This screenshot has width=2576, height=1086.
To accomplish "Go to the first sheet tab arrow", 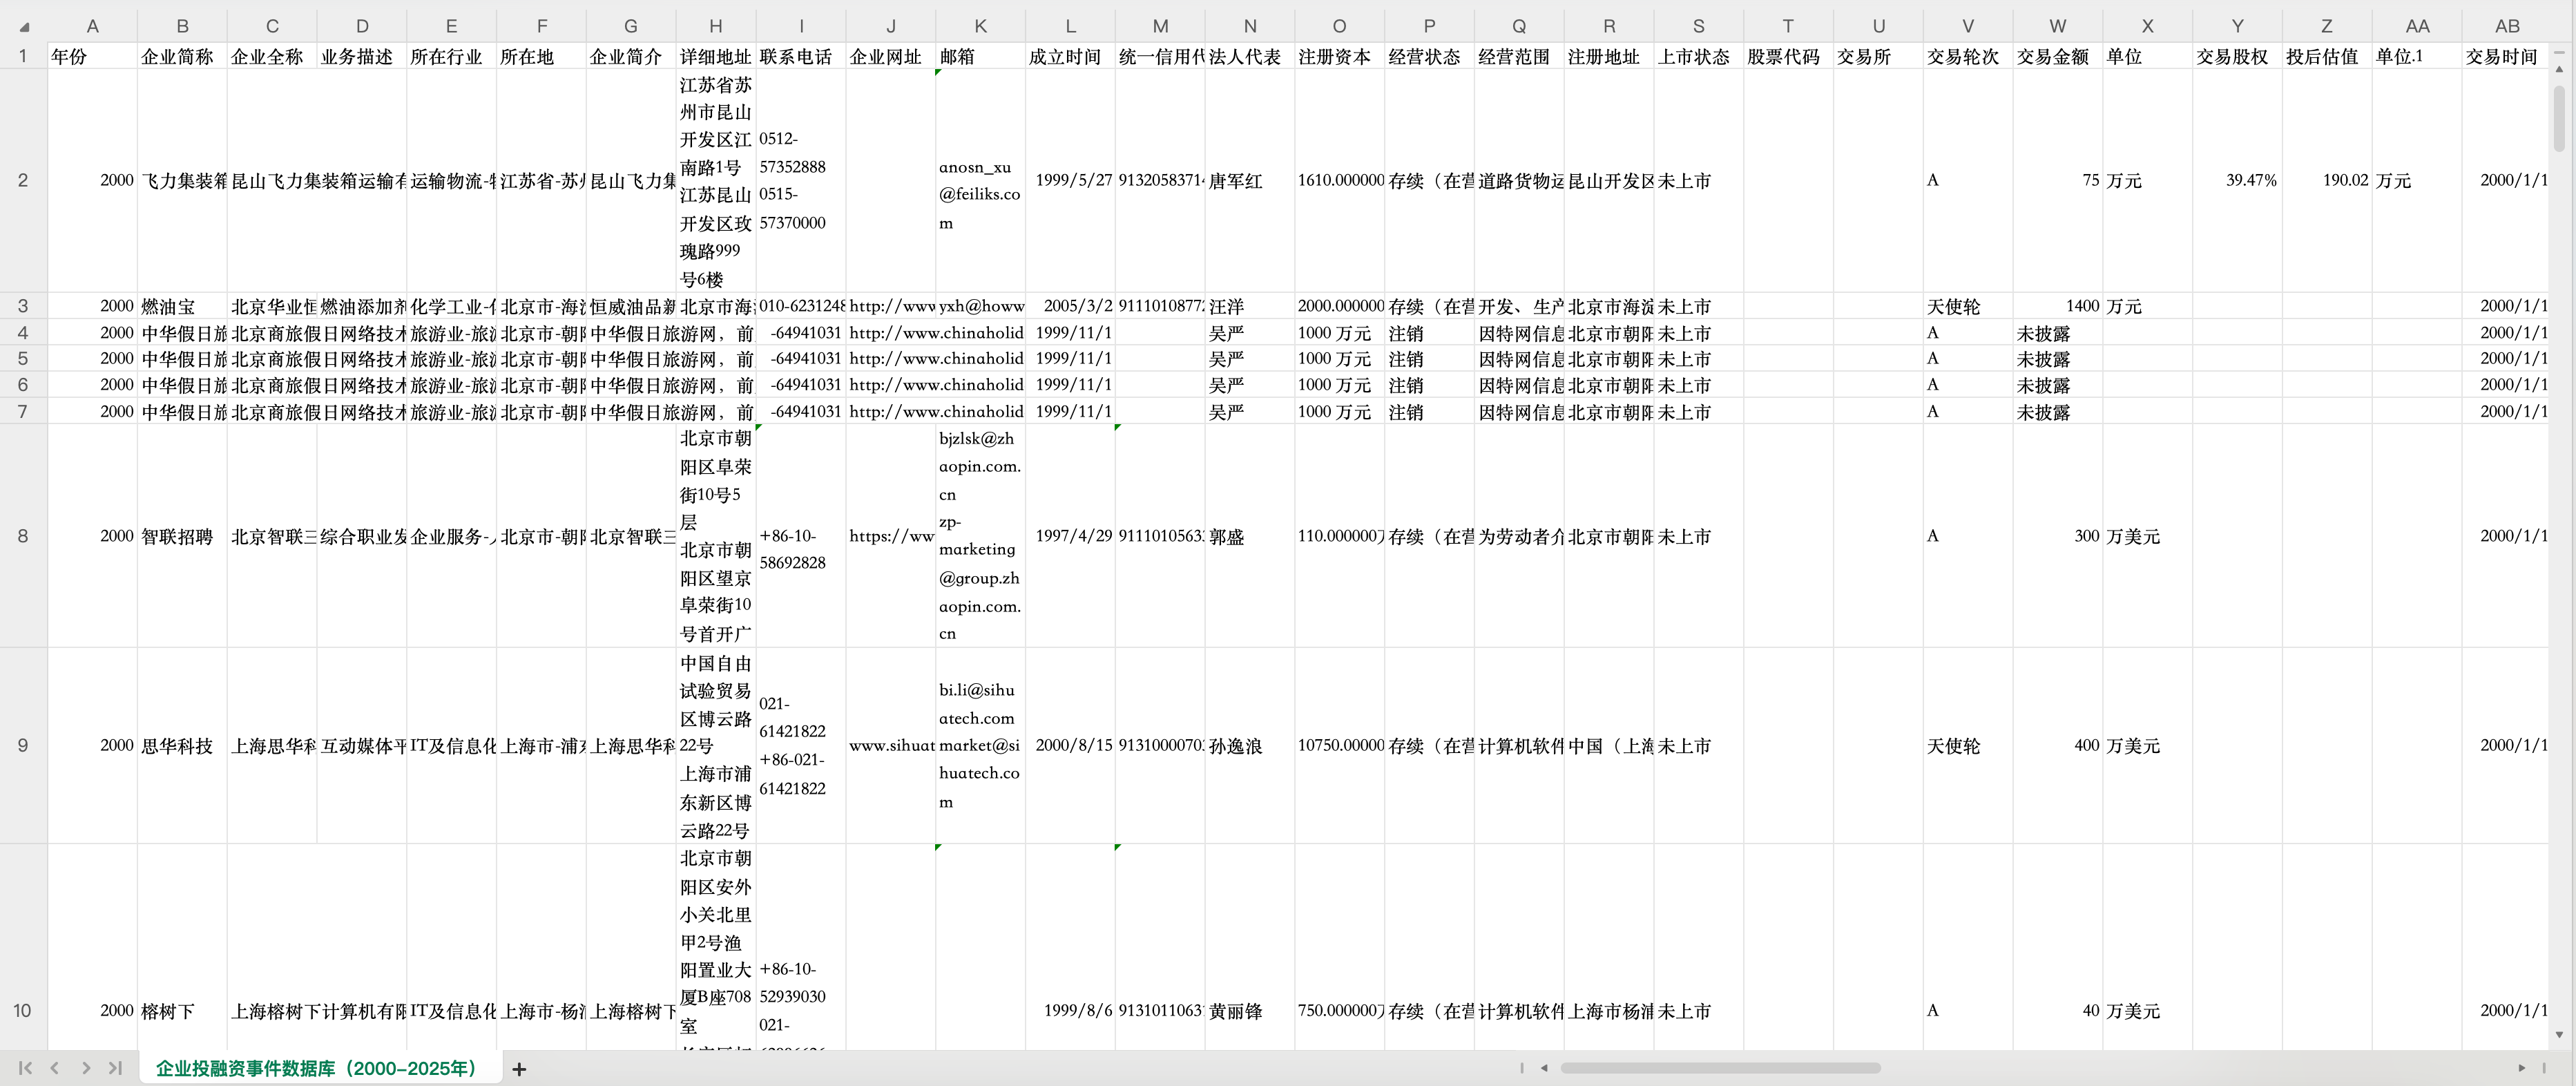I will pyautogui.click(x=25, y=1068).
